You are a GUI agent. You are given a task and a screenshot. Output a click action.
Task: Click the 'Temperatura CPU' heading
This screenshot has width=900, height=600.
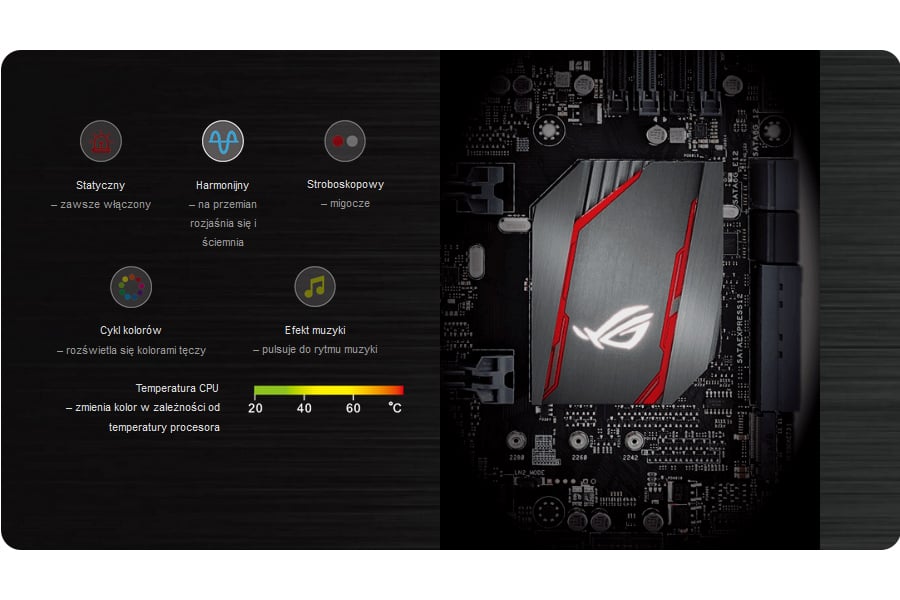tap(177, 388)
